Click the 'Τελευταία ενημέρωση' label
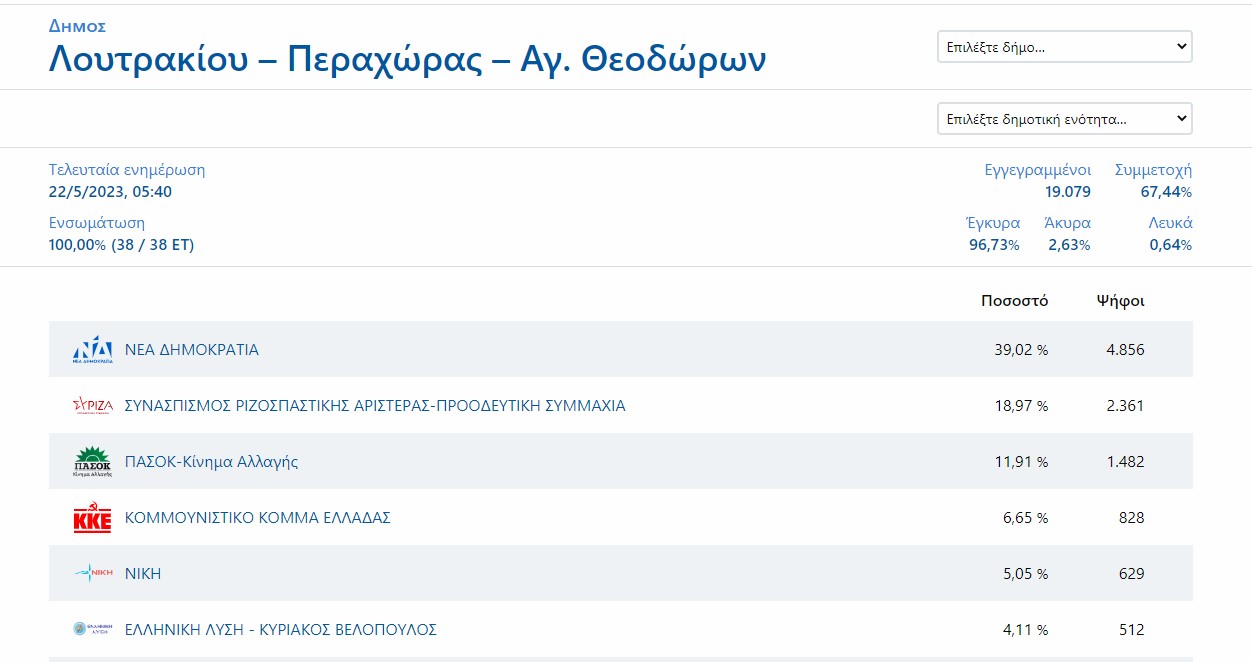 pyautogui.click(x=127, y=170)
